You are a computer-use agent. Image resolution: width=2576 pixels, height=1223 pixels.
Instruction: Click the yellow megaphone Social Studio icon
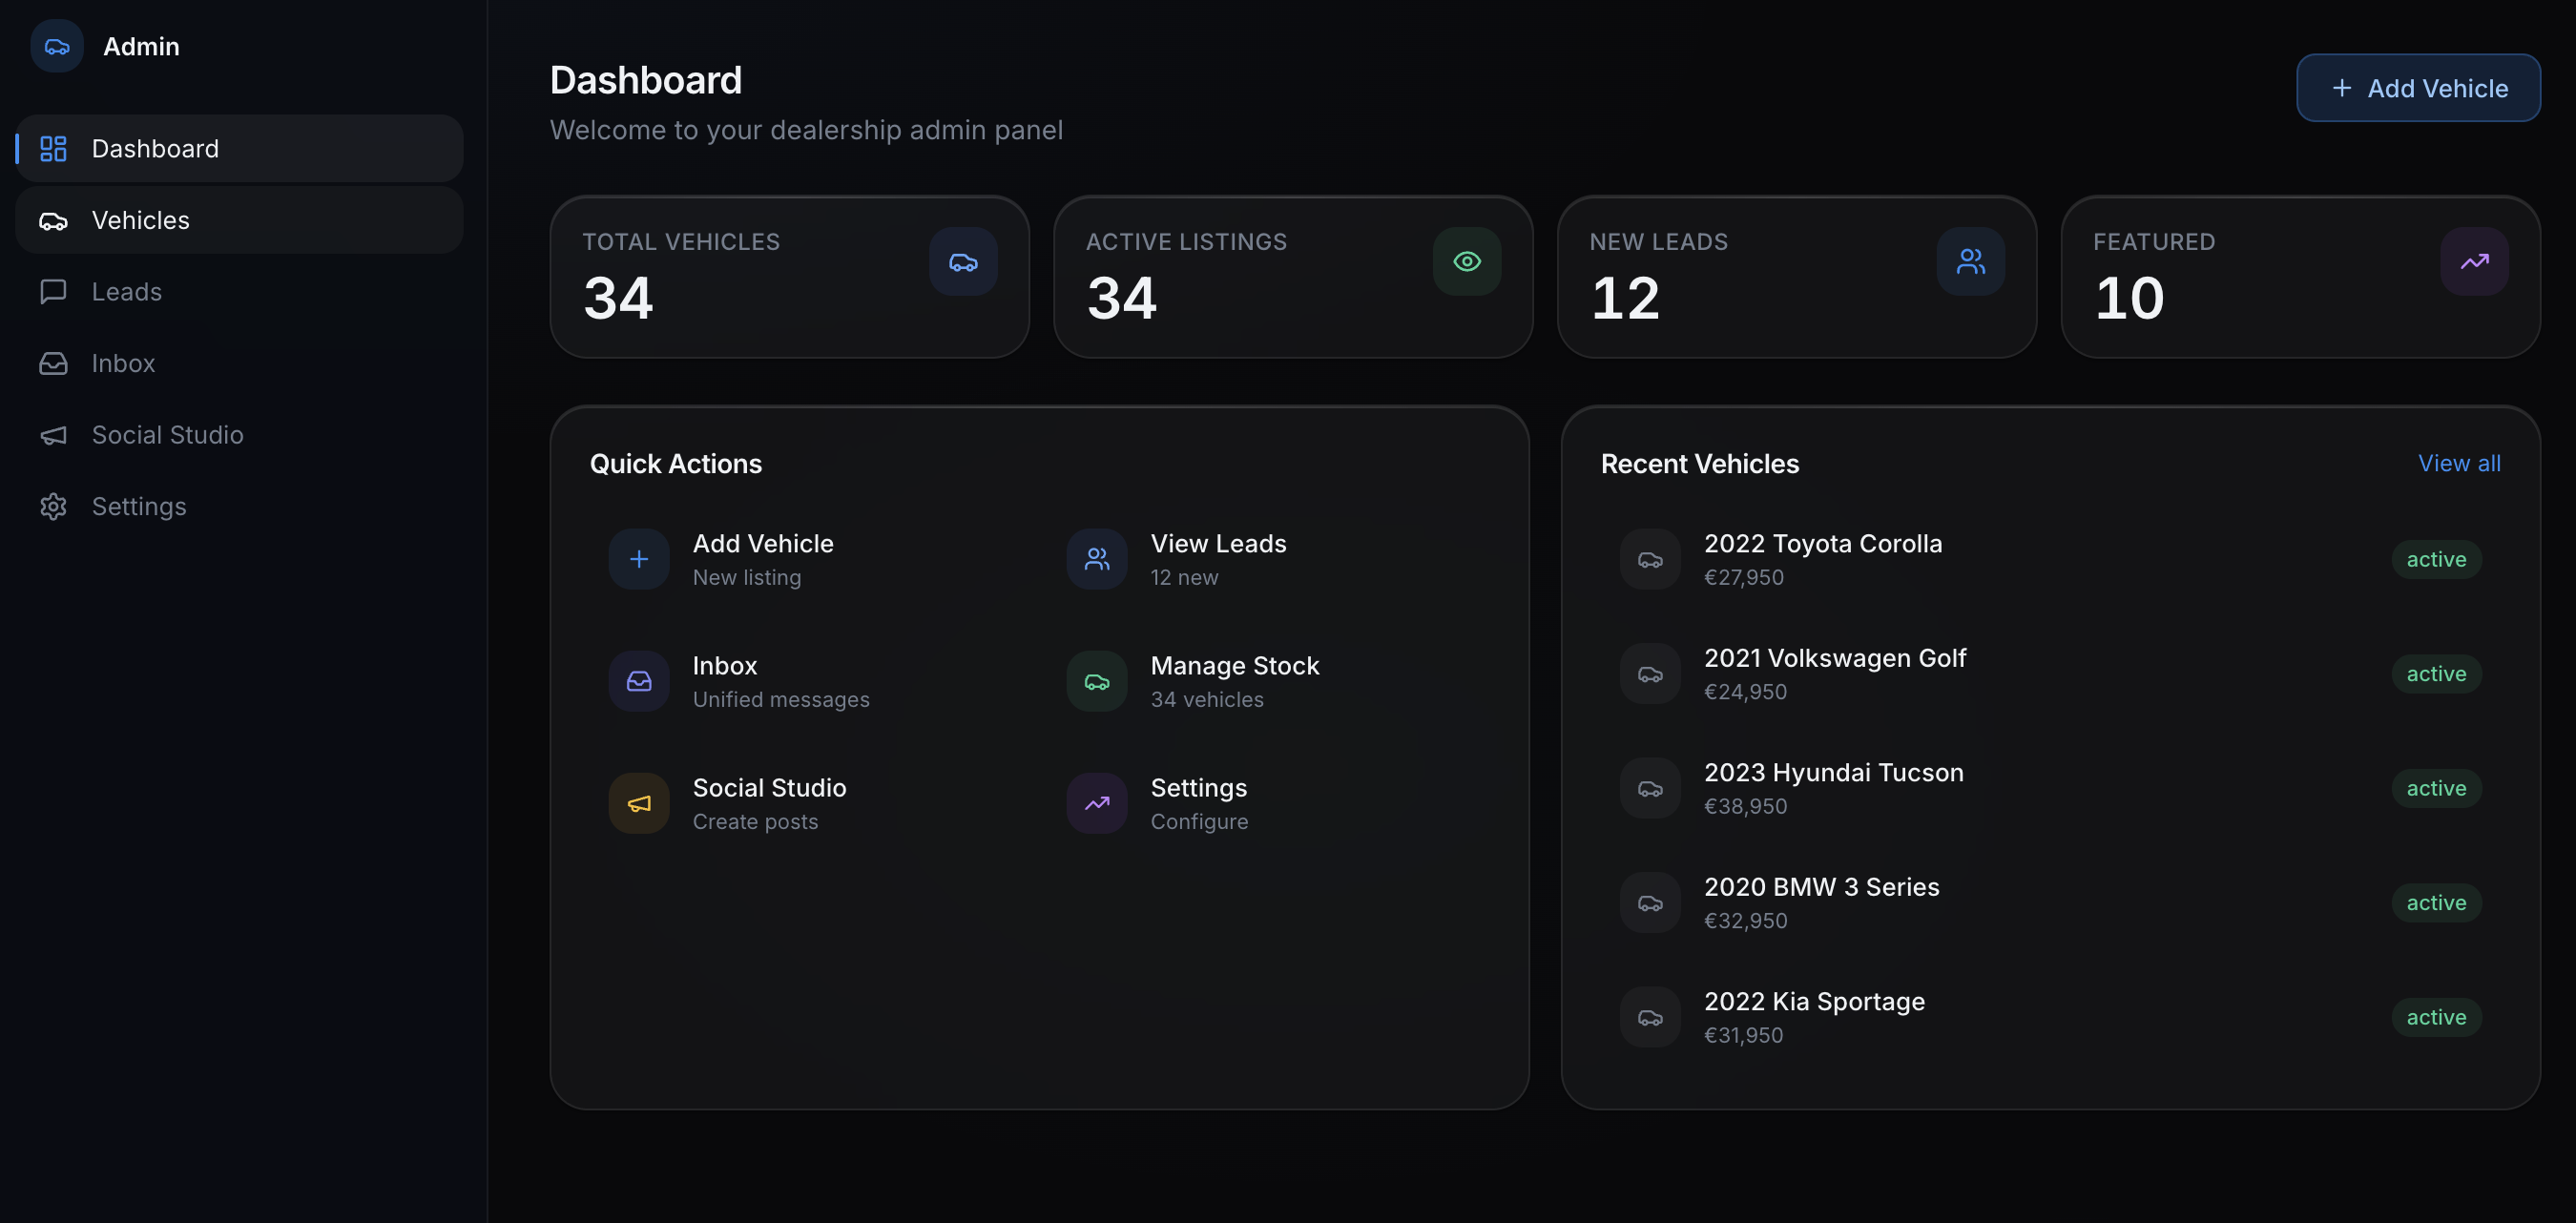click(x=639, y=803)
